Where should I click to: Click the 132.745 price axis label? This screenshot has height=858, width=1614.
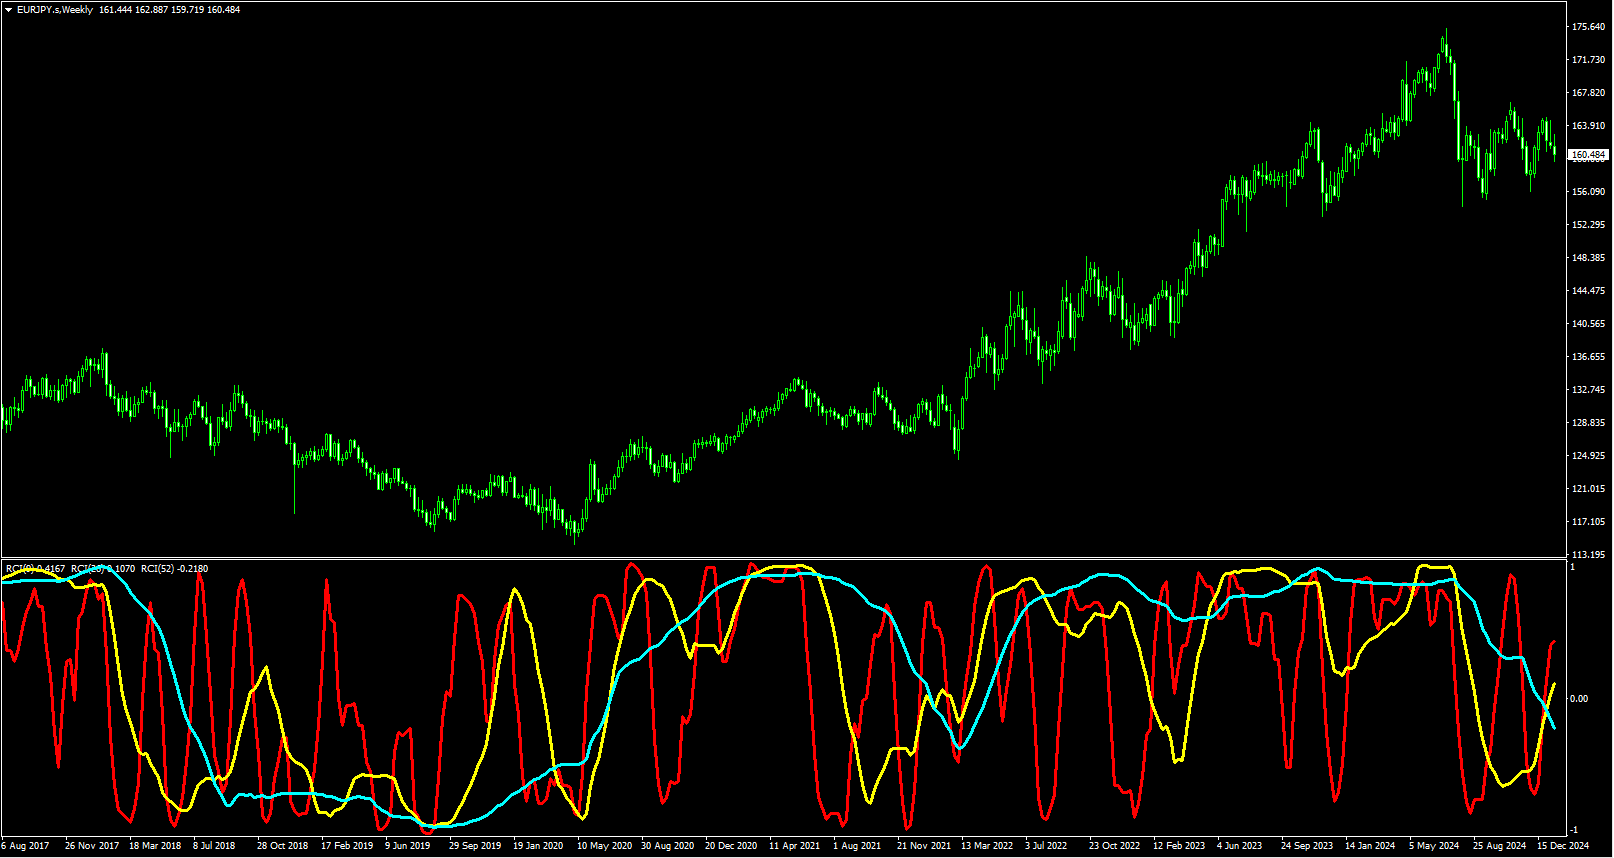click(1588, 390)
